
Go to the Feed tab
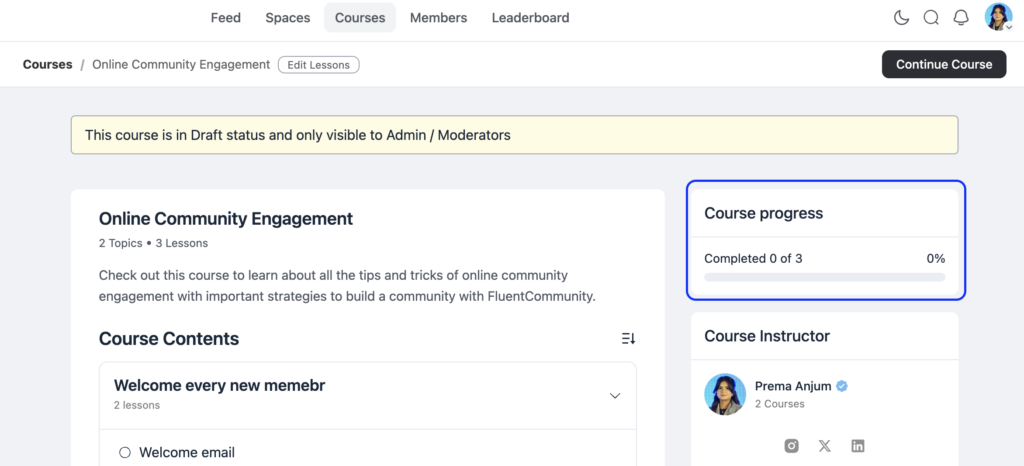[225, 18]
